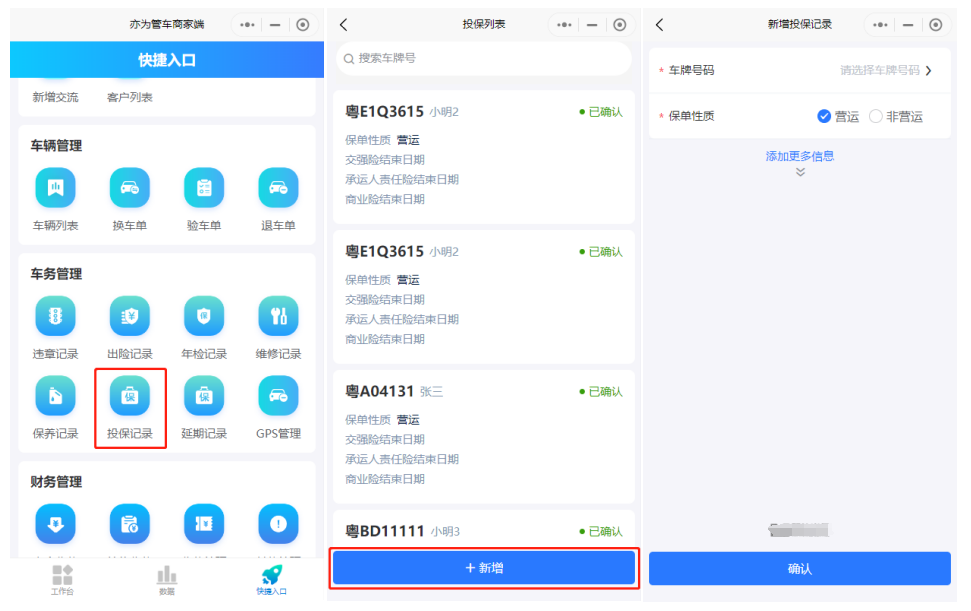Open 违章记录 violation records

pyautogui.click(x=56, y=317)
